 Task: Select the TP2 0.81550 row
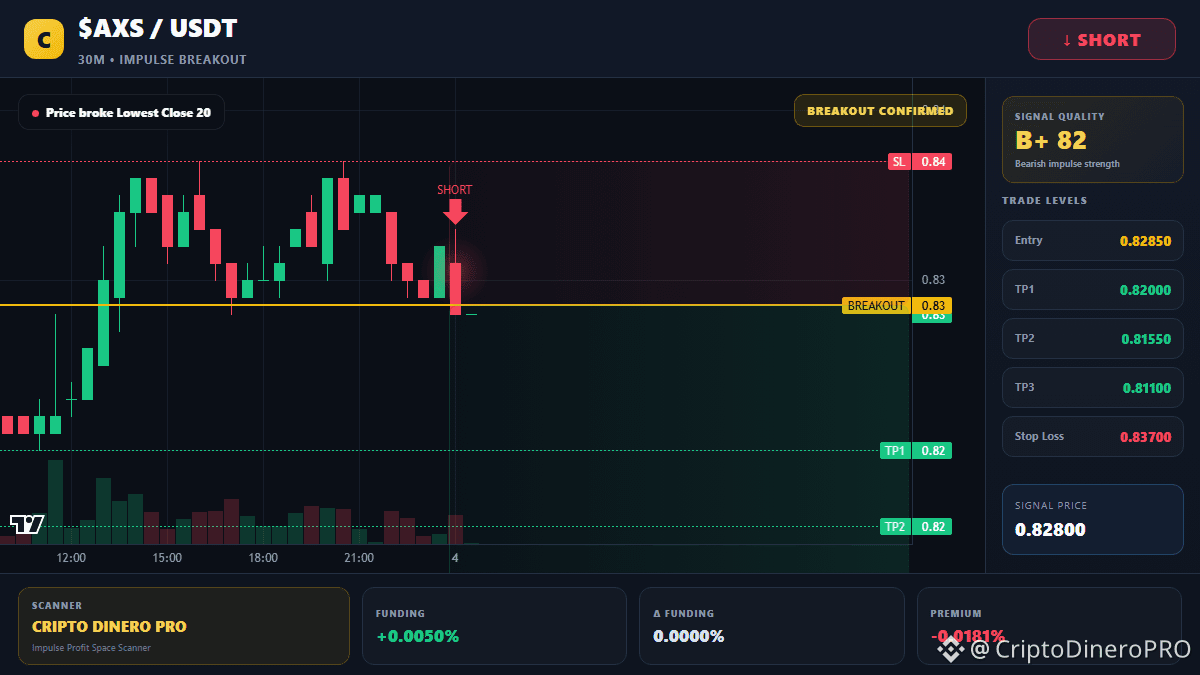coord(1092,339)
